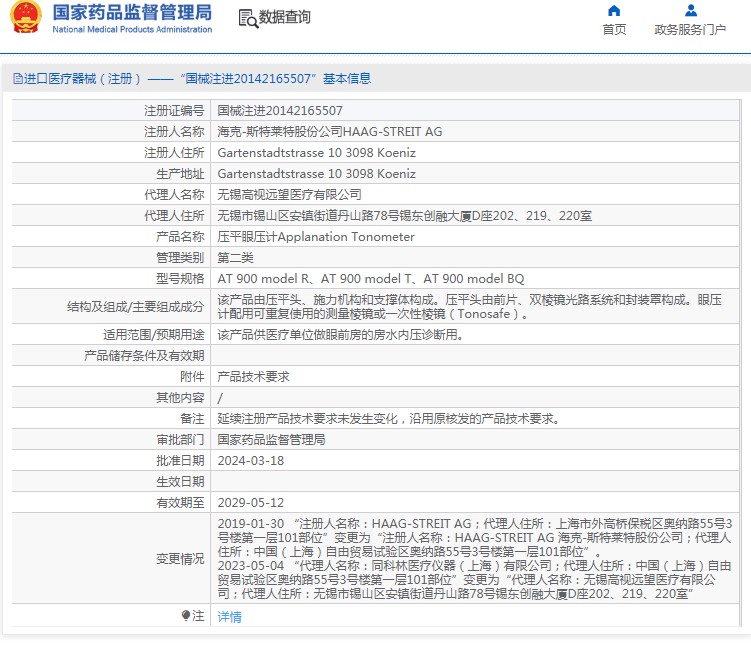Click 国家药品监督管理局 site title
This screenshot has width=751, height=646.
[x=132, y=12]
